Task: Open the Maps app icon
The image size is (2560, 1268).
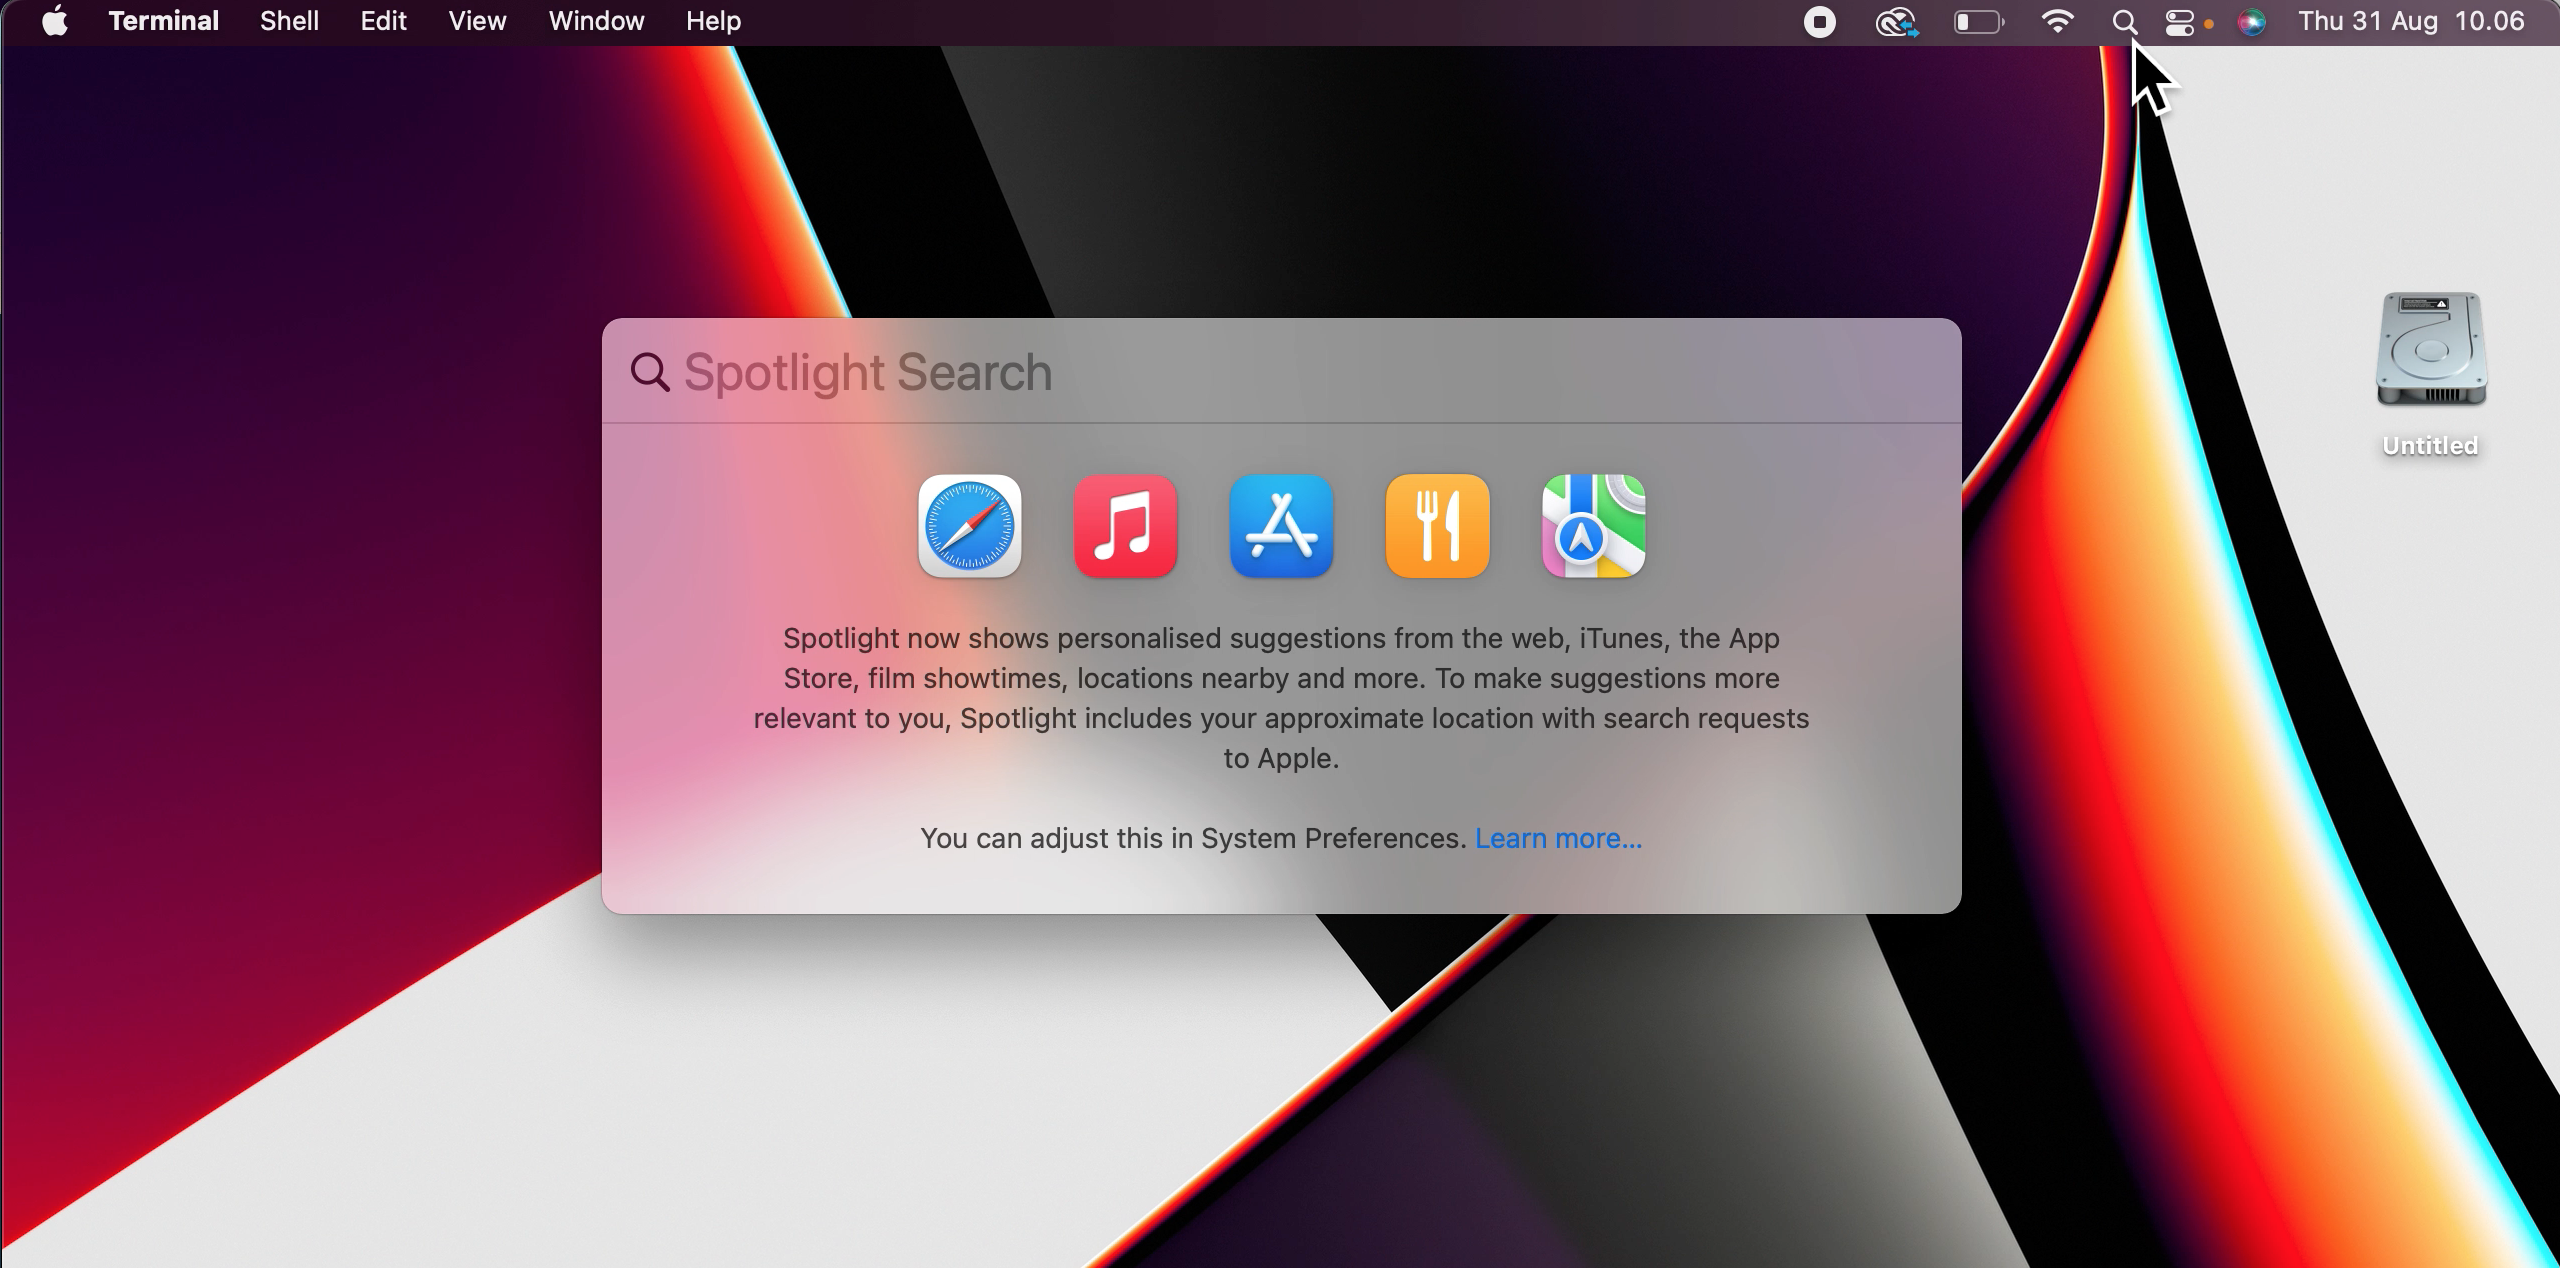Action: coord(1593,526)
